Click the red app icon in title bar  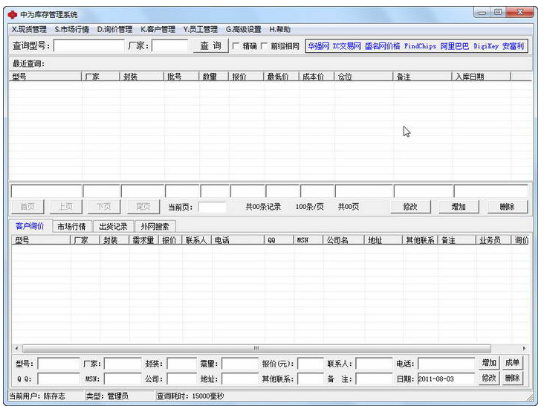click(12, 15)
